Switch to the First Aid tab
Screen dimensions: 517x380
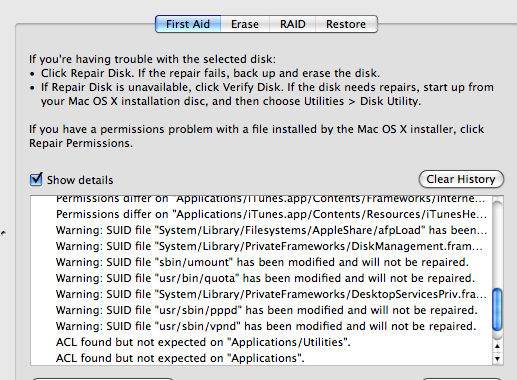188,24
